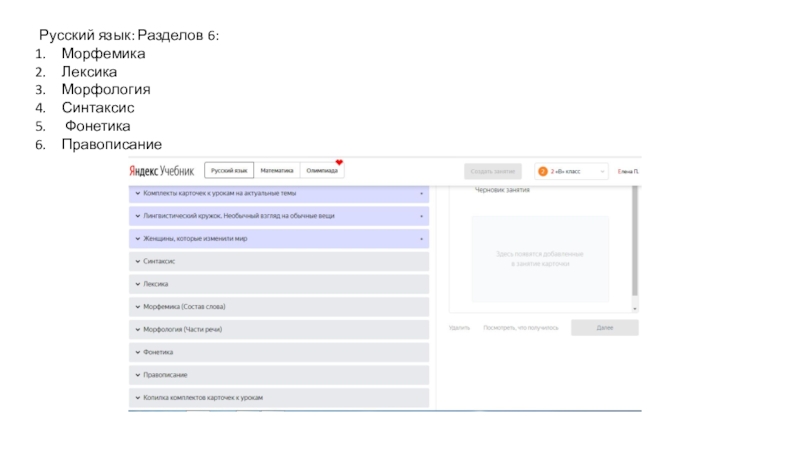Expand the Лингвистический кружок section
The width and height of the screenshot is (800, 450).
pos(280,216)
